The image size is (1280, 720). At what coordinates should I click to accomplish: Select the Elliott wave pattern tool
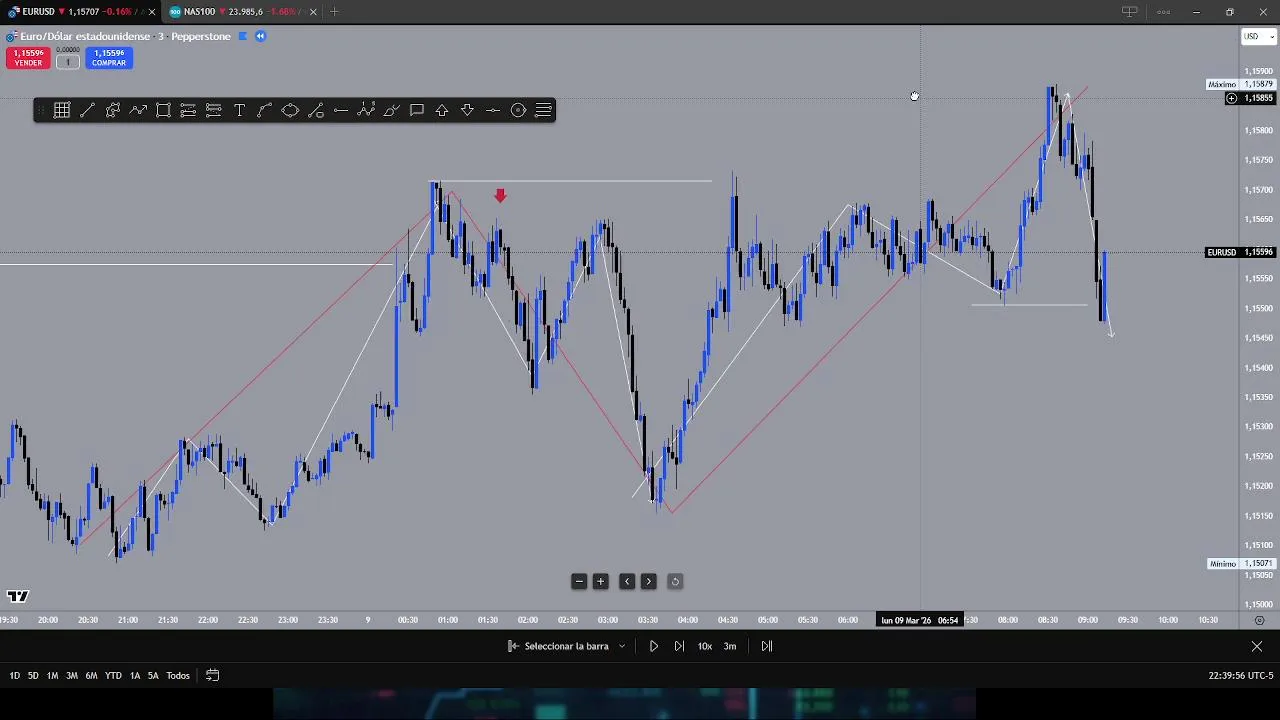(366, 110)
